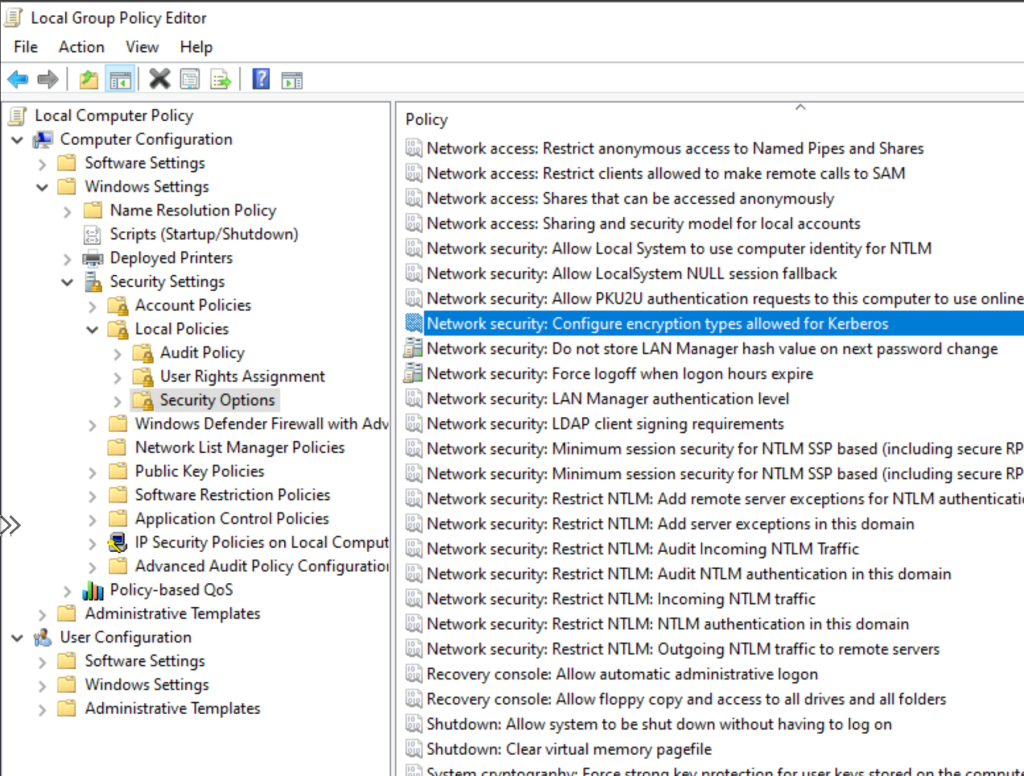Open Properties from the toolbar icon
Screen dimensions: 1024x776
[190, 79]
